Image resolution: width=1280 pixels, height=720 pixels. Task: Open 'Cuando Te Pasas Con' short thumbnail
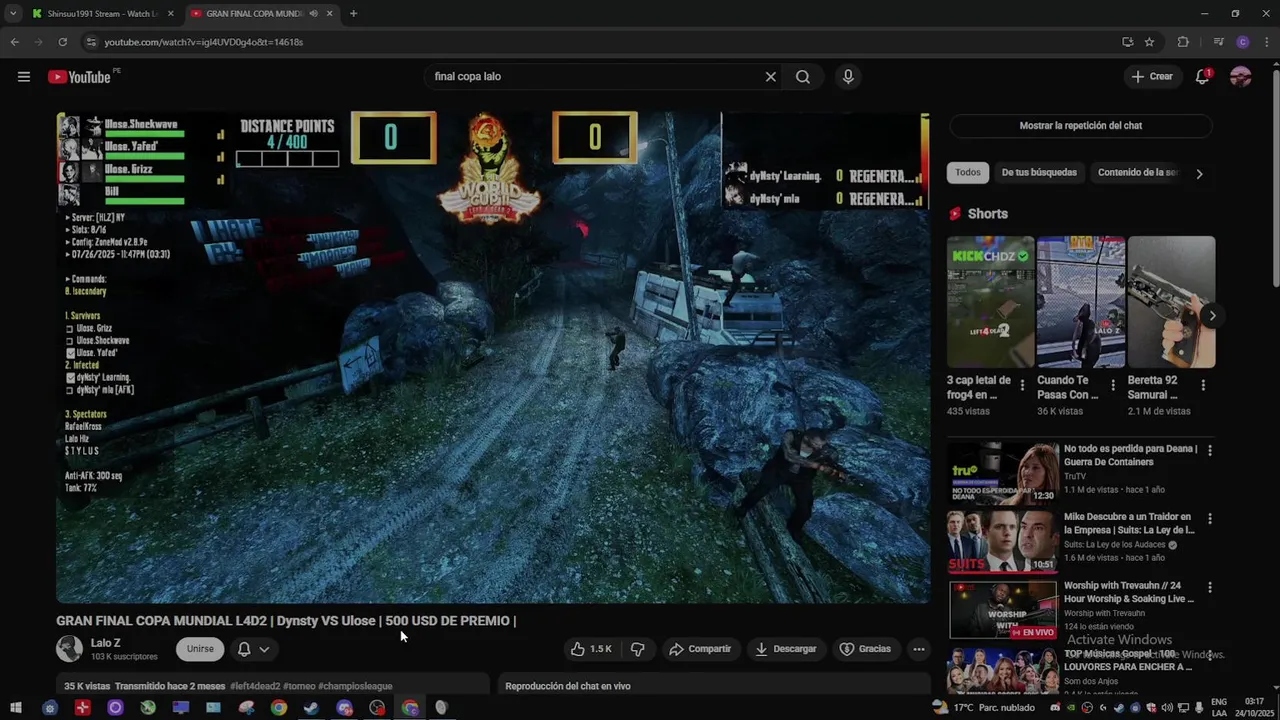click(1080, 302)
